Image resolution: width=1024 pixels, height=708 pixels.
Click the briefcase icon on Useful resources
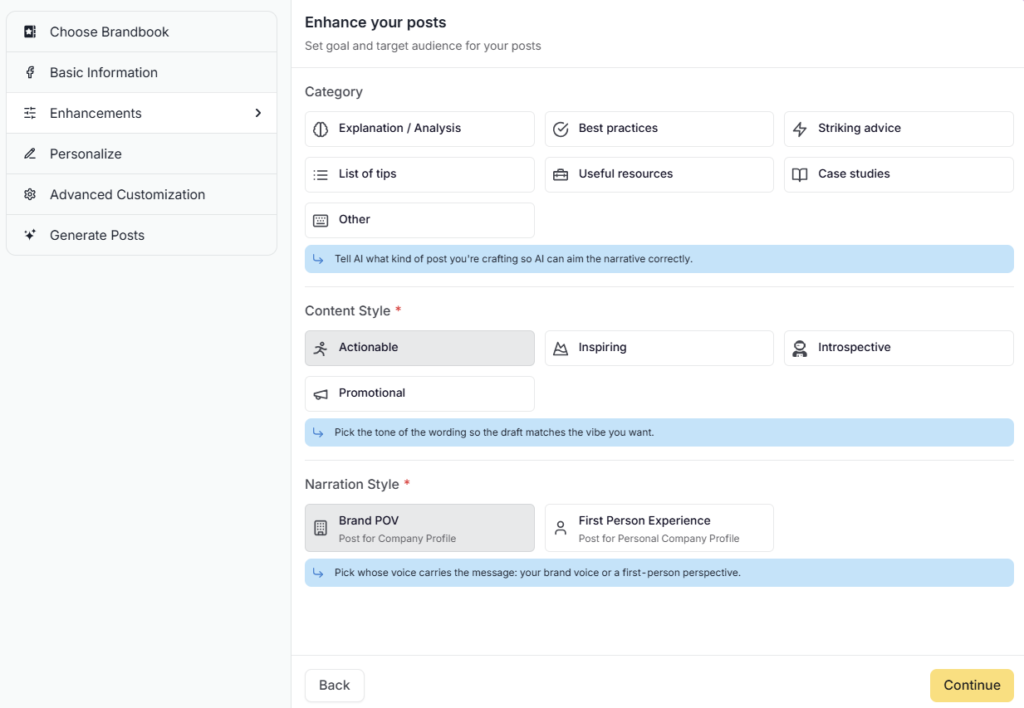pos(561,174)
